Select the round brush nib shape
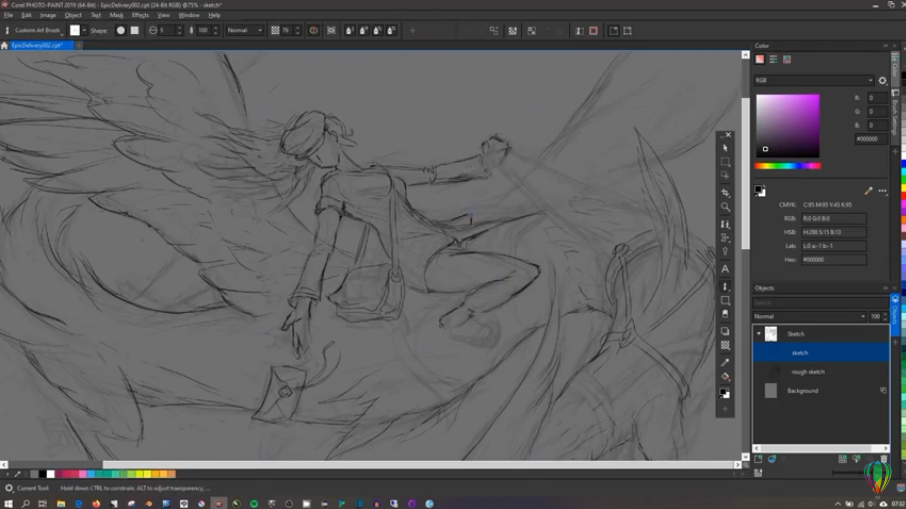 (121, 31)
